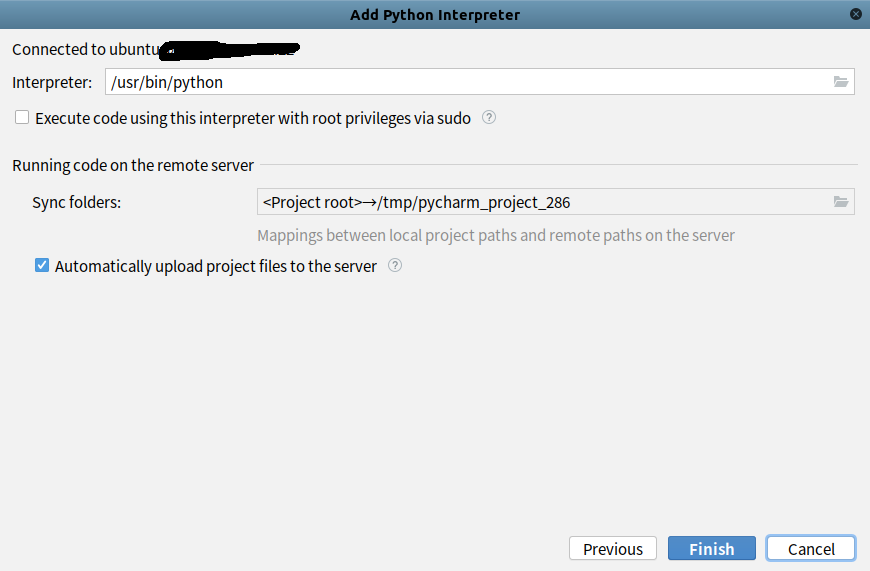Cancel the interpreter setup

click(x=811, y=549)
